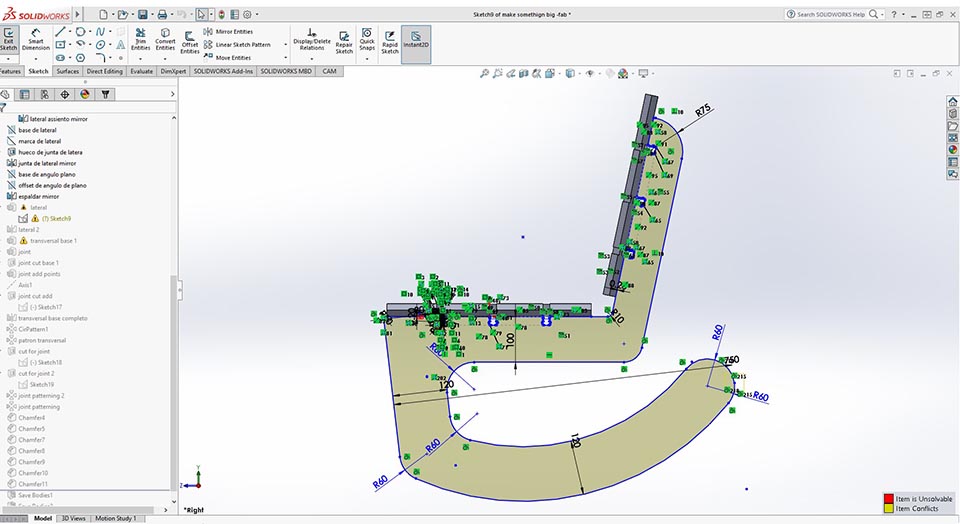
Task: Switch to the Motion Study 1 tab
Action: point(116,518)
